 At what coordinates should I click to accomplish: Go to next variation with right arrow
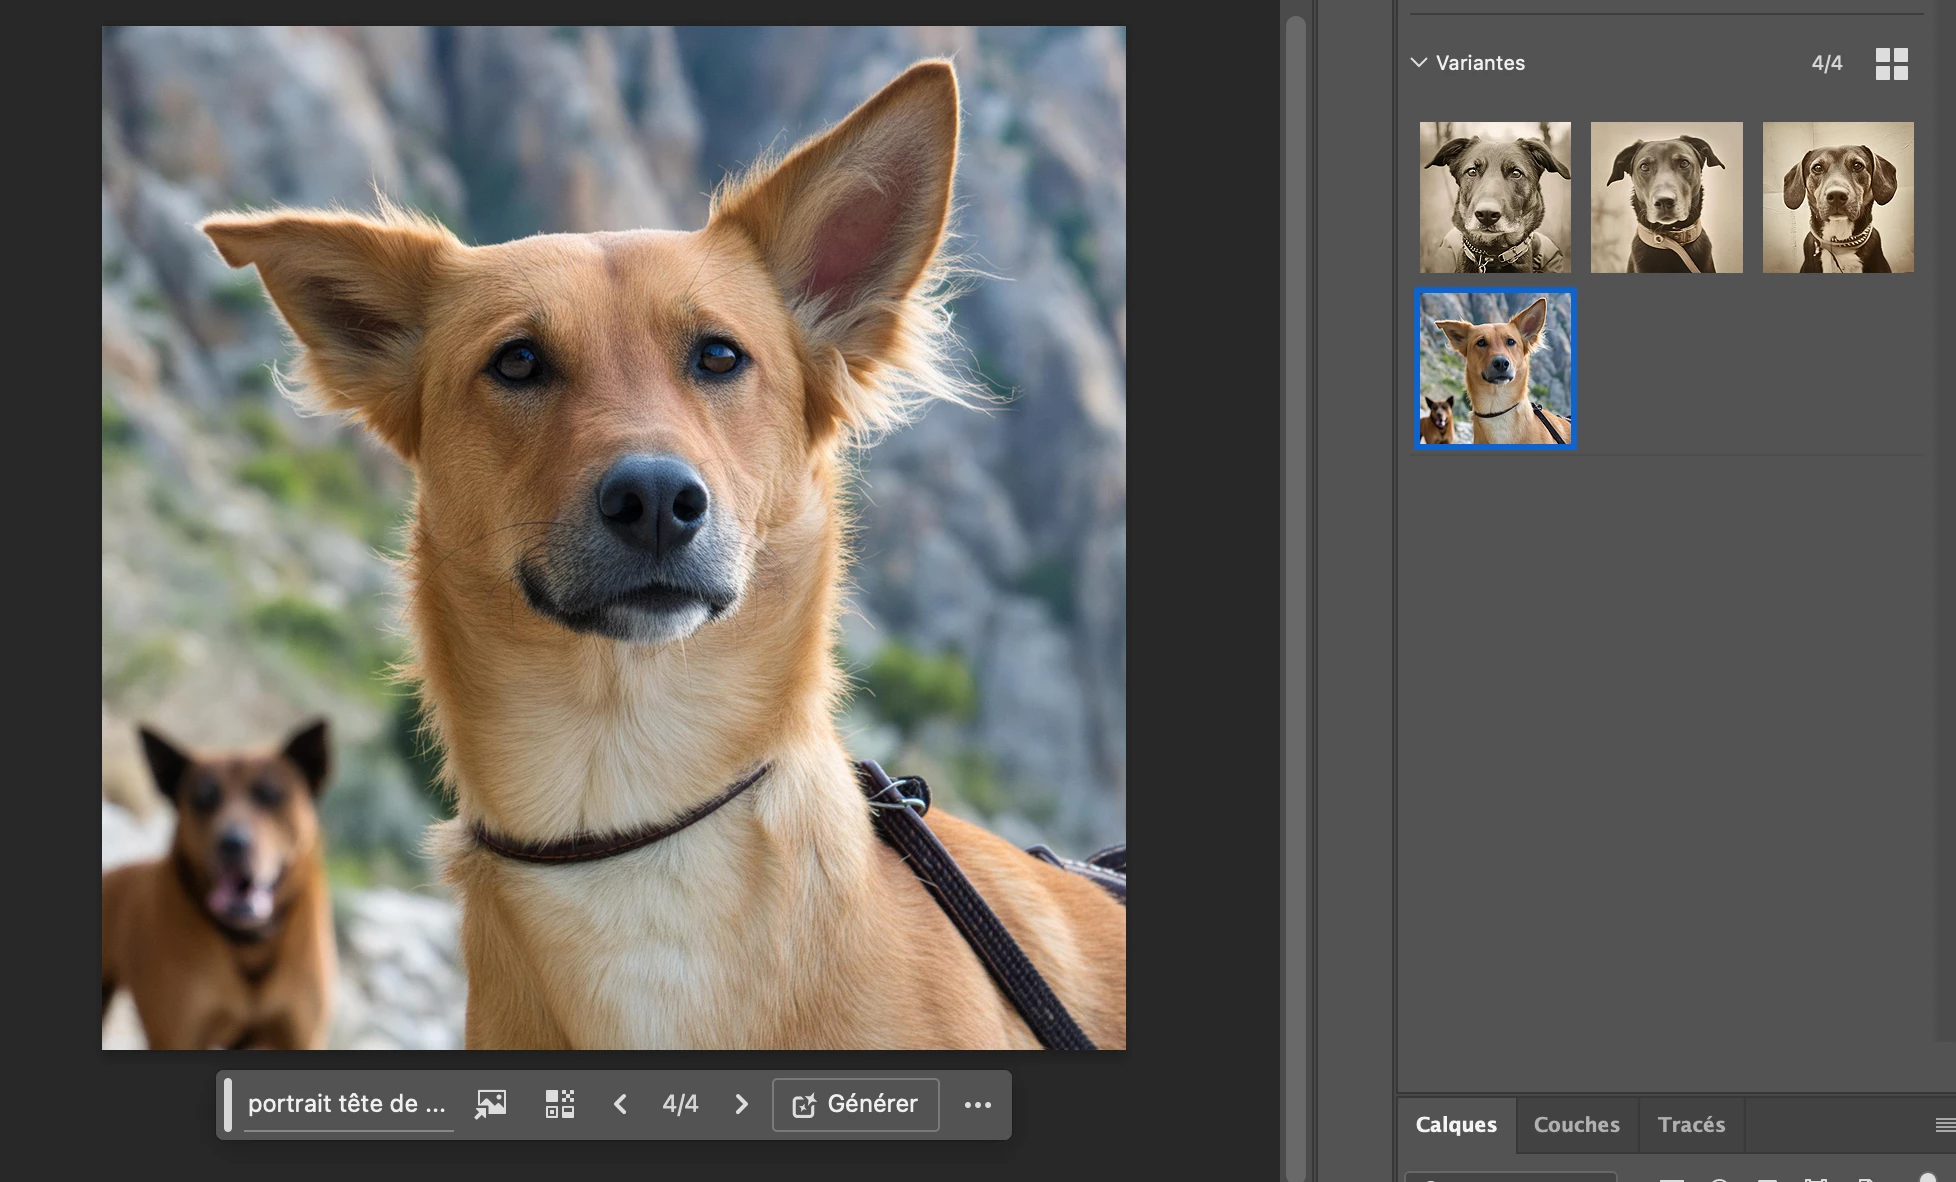[741, 1104]
